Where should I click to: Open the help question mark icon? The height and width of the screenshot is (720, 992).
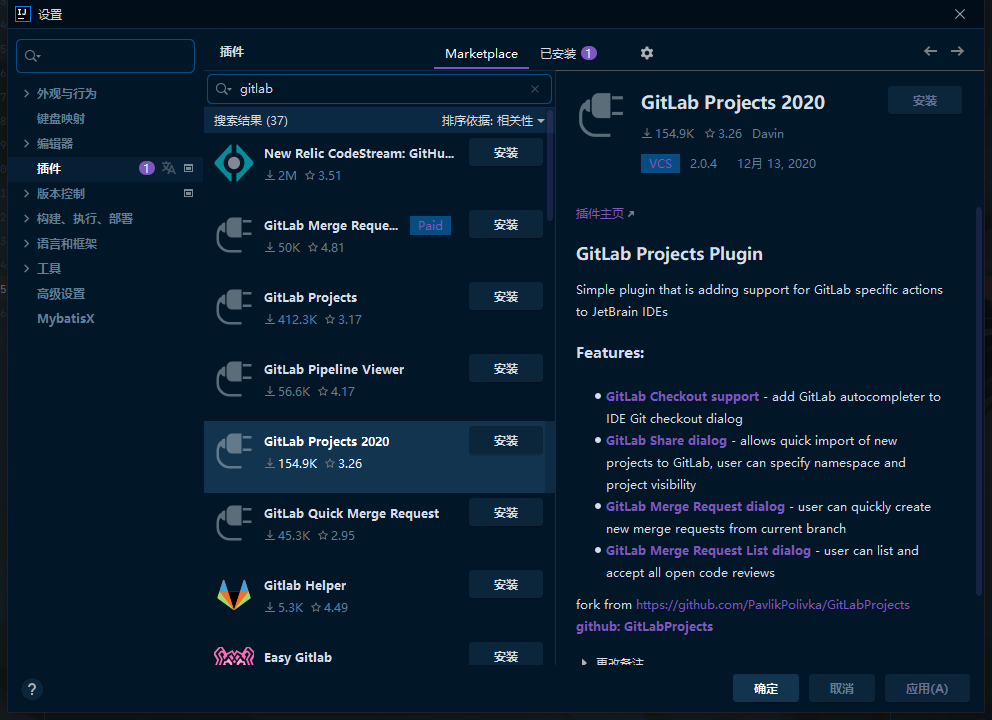pyautogui.click(x=32, y=689)
